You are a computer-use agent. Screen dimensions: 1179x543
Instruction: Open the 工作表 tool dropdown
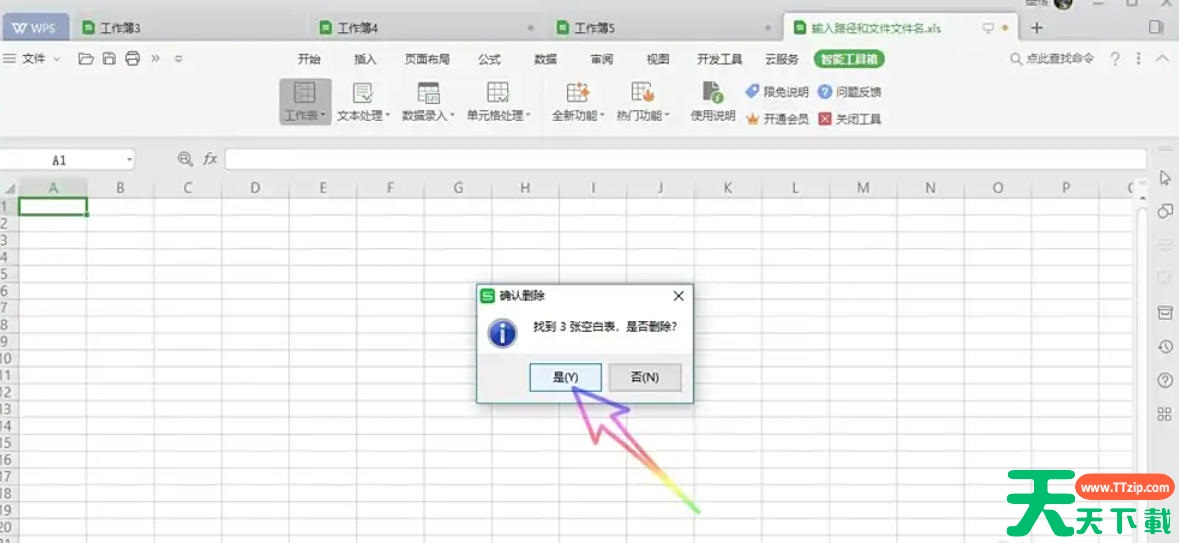click(x=305, y=102)
